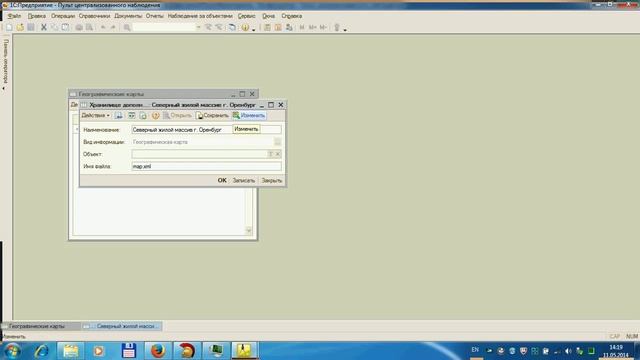Open the Правка menu
This screenshot has width=640, height=360.
pyautogui.click(x=37, y=16)
